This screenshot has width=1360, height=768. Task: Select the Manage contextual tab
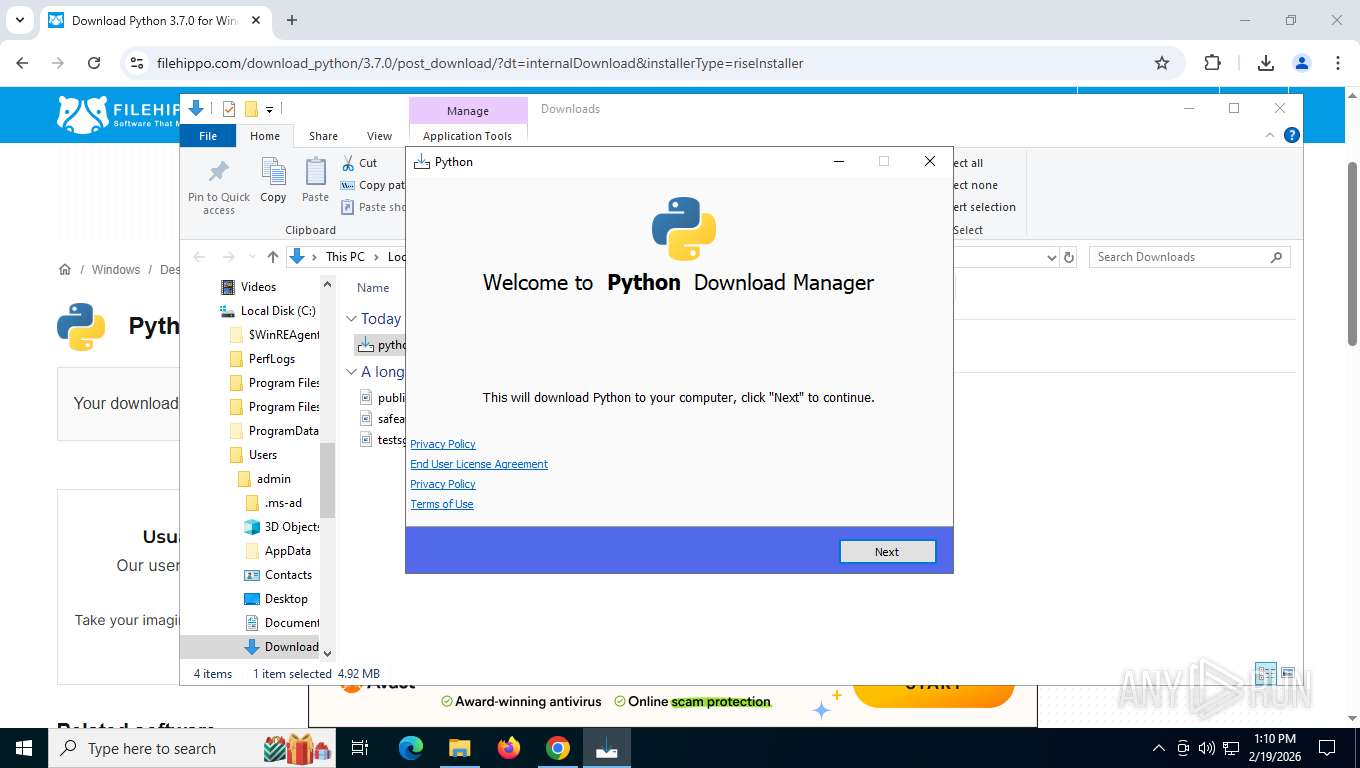tap(468, 111)
